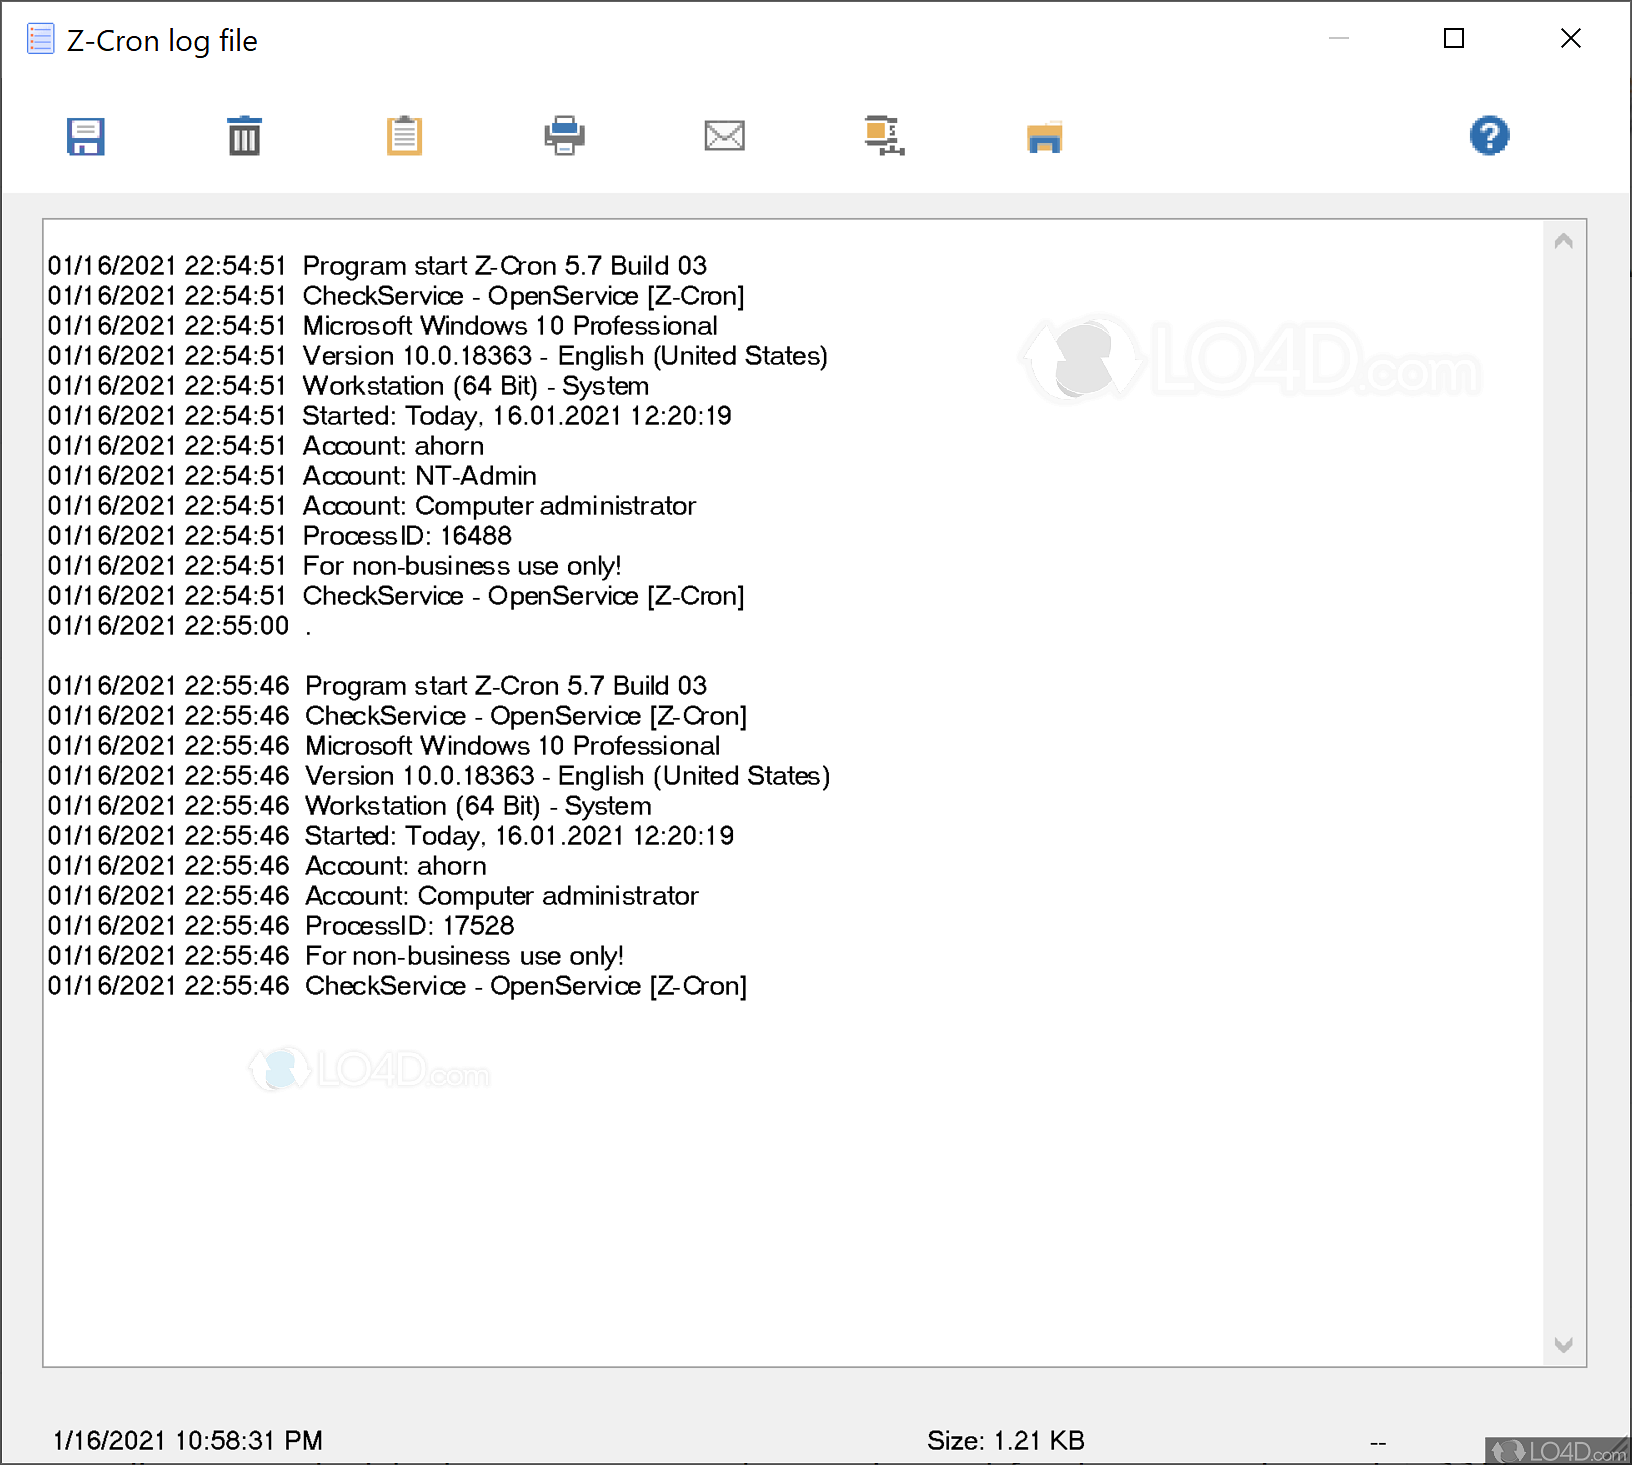
Task: Open the blue and yellow folder icon
Action: click(x=1044, y=137)
